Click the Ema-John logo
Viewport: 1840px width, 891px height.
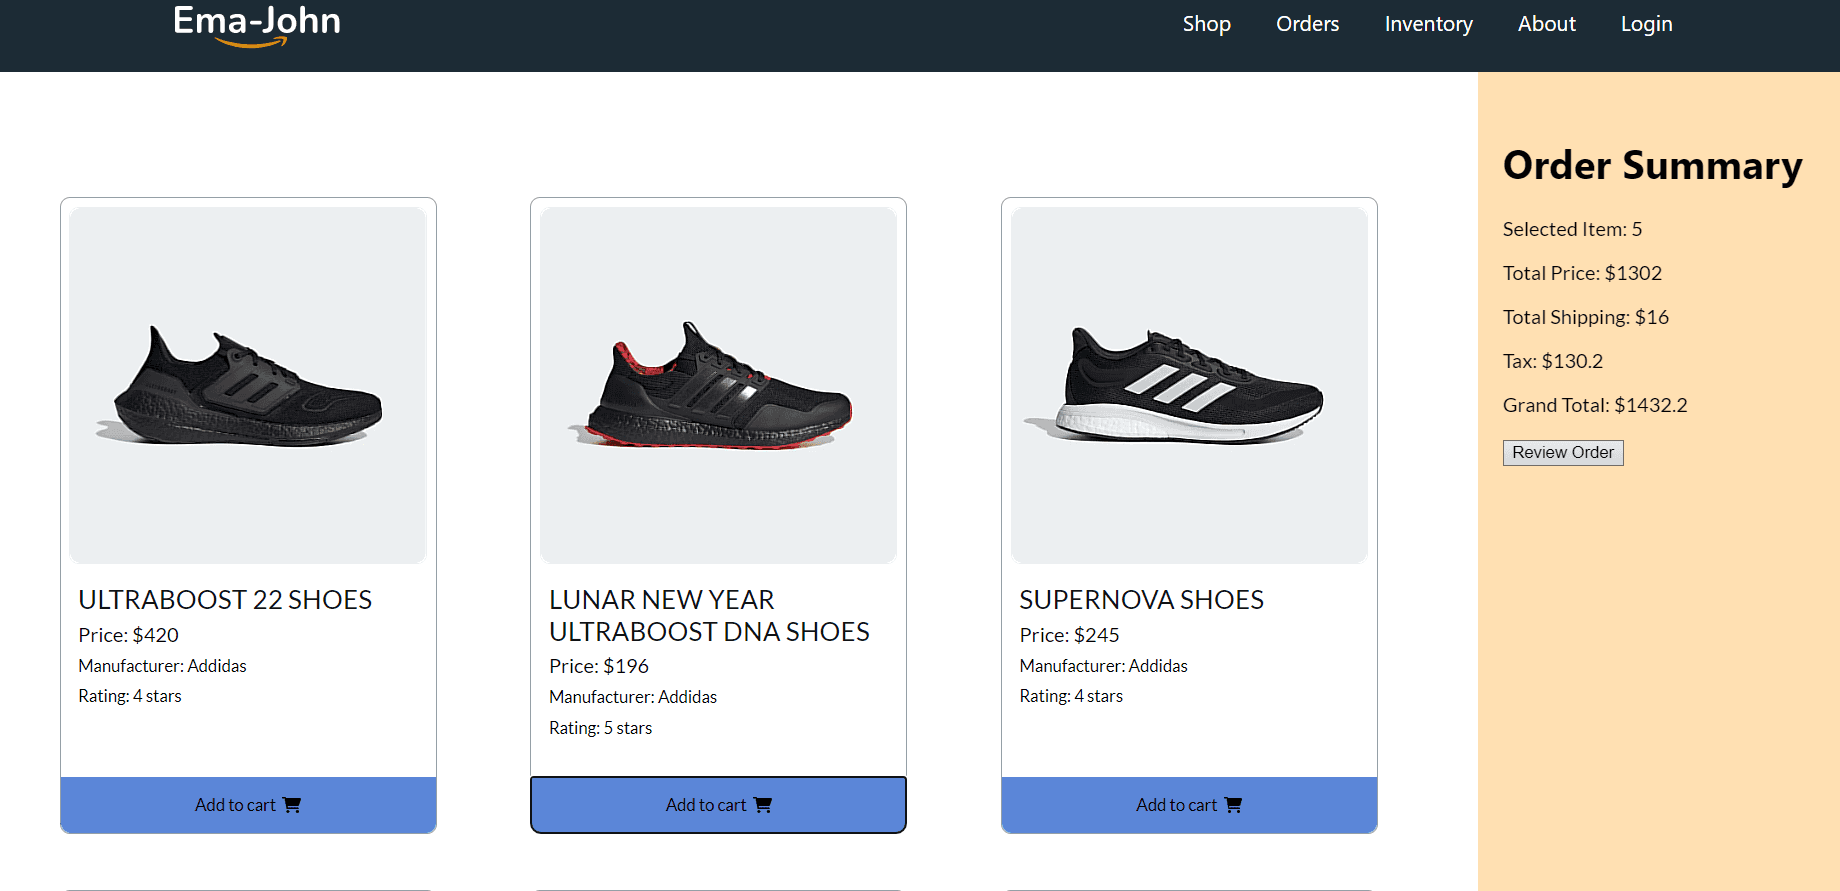pyautogui.click(x=257, y=24)
